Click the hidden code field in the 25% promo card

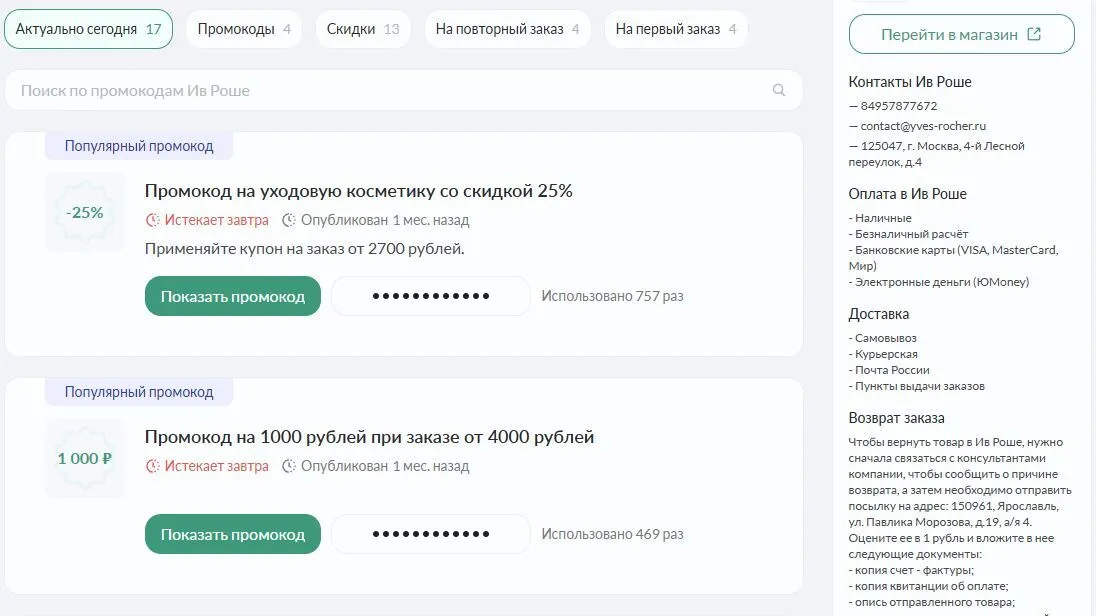(x=431, y=296)
